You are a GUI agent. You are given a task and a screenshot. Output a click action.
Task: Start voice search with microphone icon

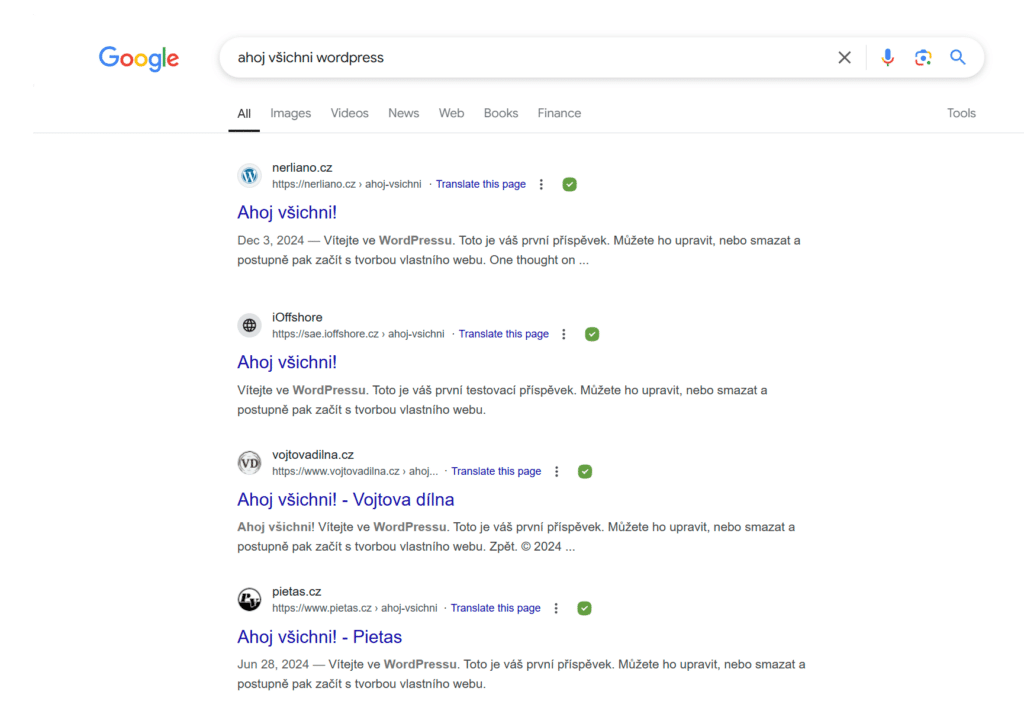(x=887, y=57)
